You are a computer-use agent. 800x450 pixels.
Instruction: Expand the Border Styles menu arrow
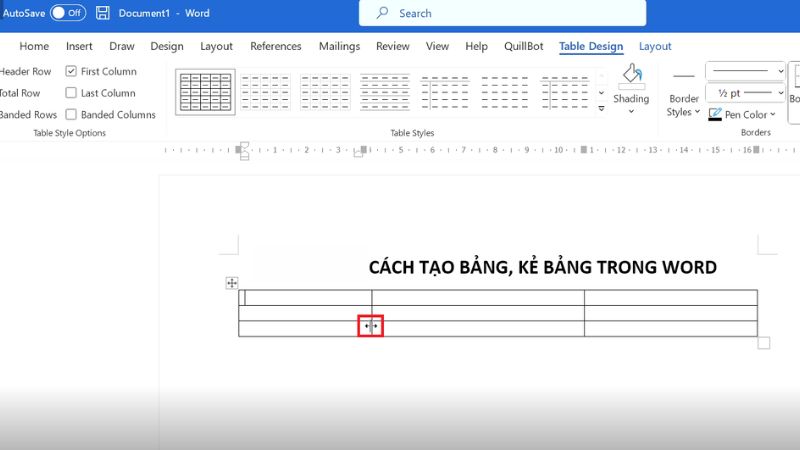click(x=697, y=112)
